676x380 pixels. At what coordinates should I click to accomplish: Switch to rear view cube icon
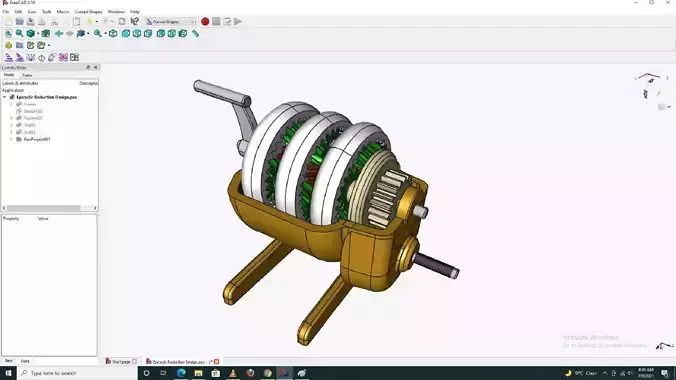160,34
